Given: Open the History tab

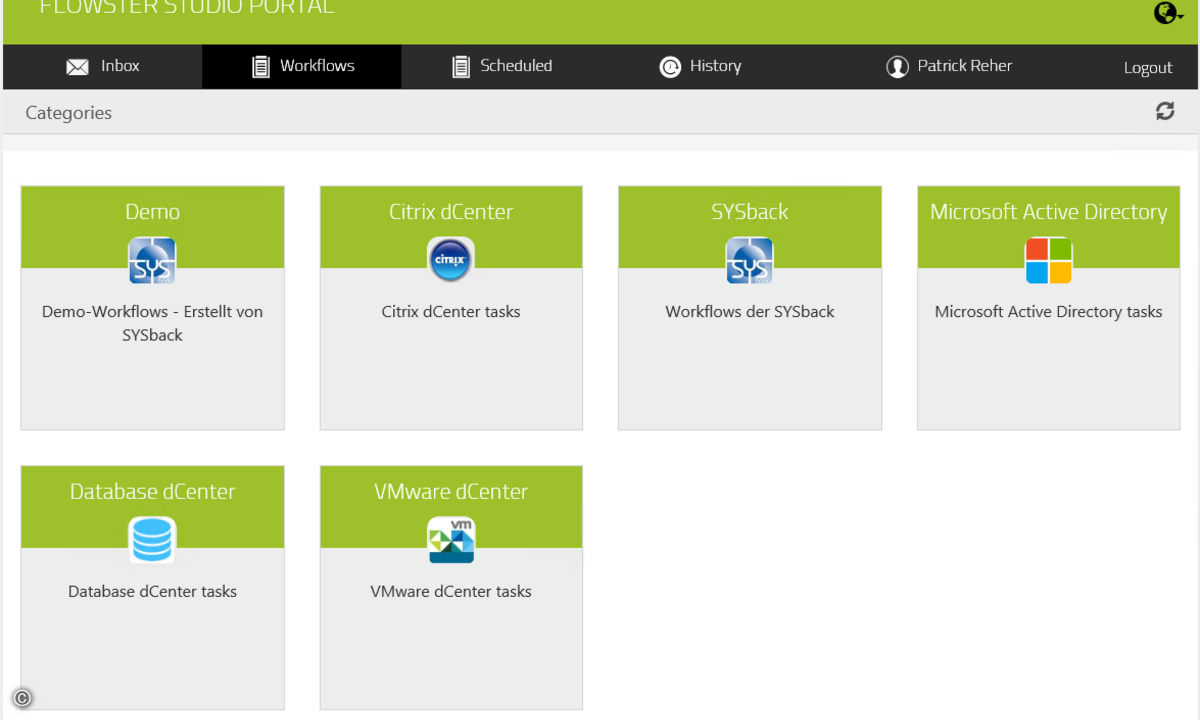Looking at the screenshot, I should tap(701, 66).
